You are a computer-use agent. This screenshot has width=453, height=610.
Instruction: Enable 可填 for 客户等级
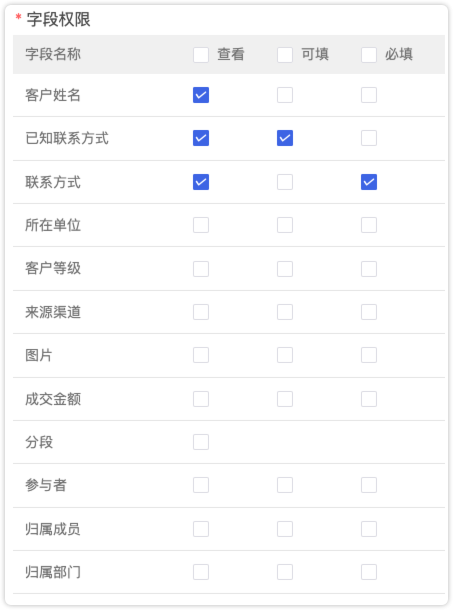[x=285, y=269]
